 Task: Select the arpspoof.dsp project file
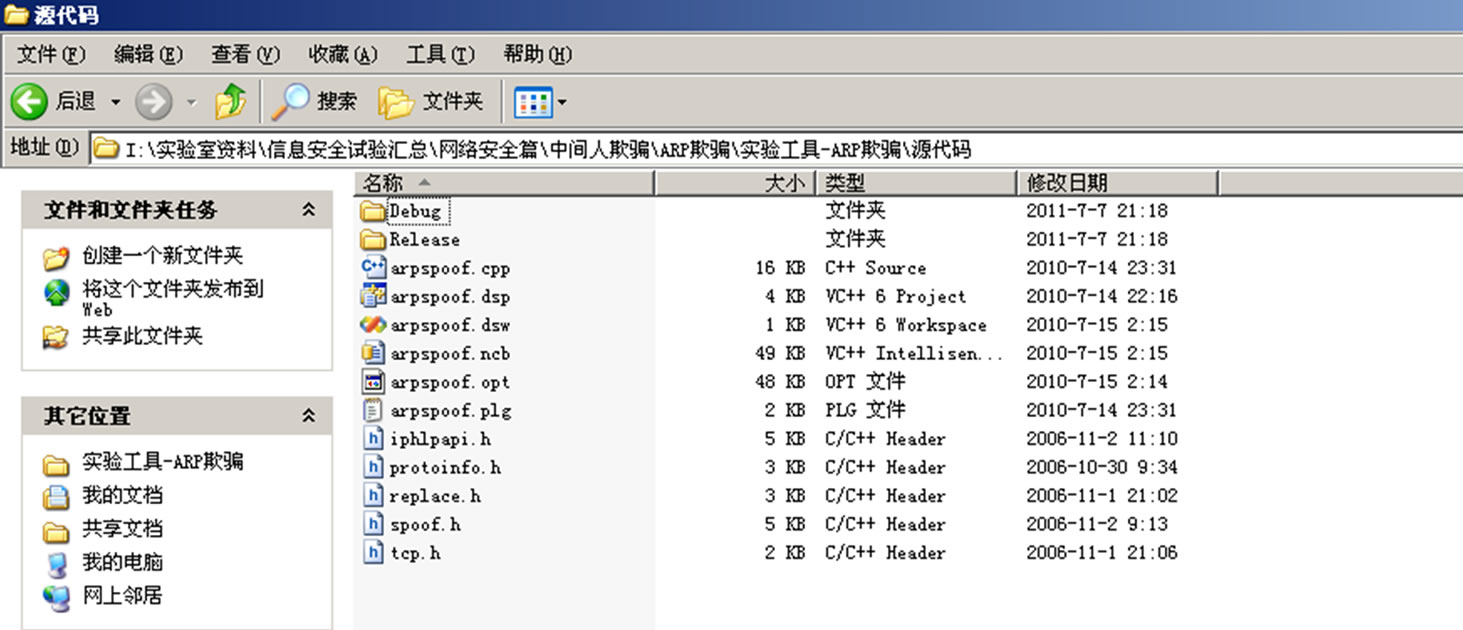click(449, 297)
